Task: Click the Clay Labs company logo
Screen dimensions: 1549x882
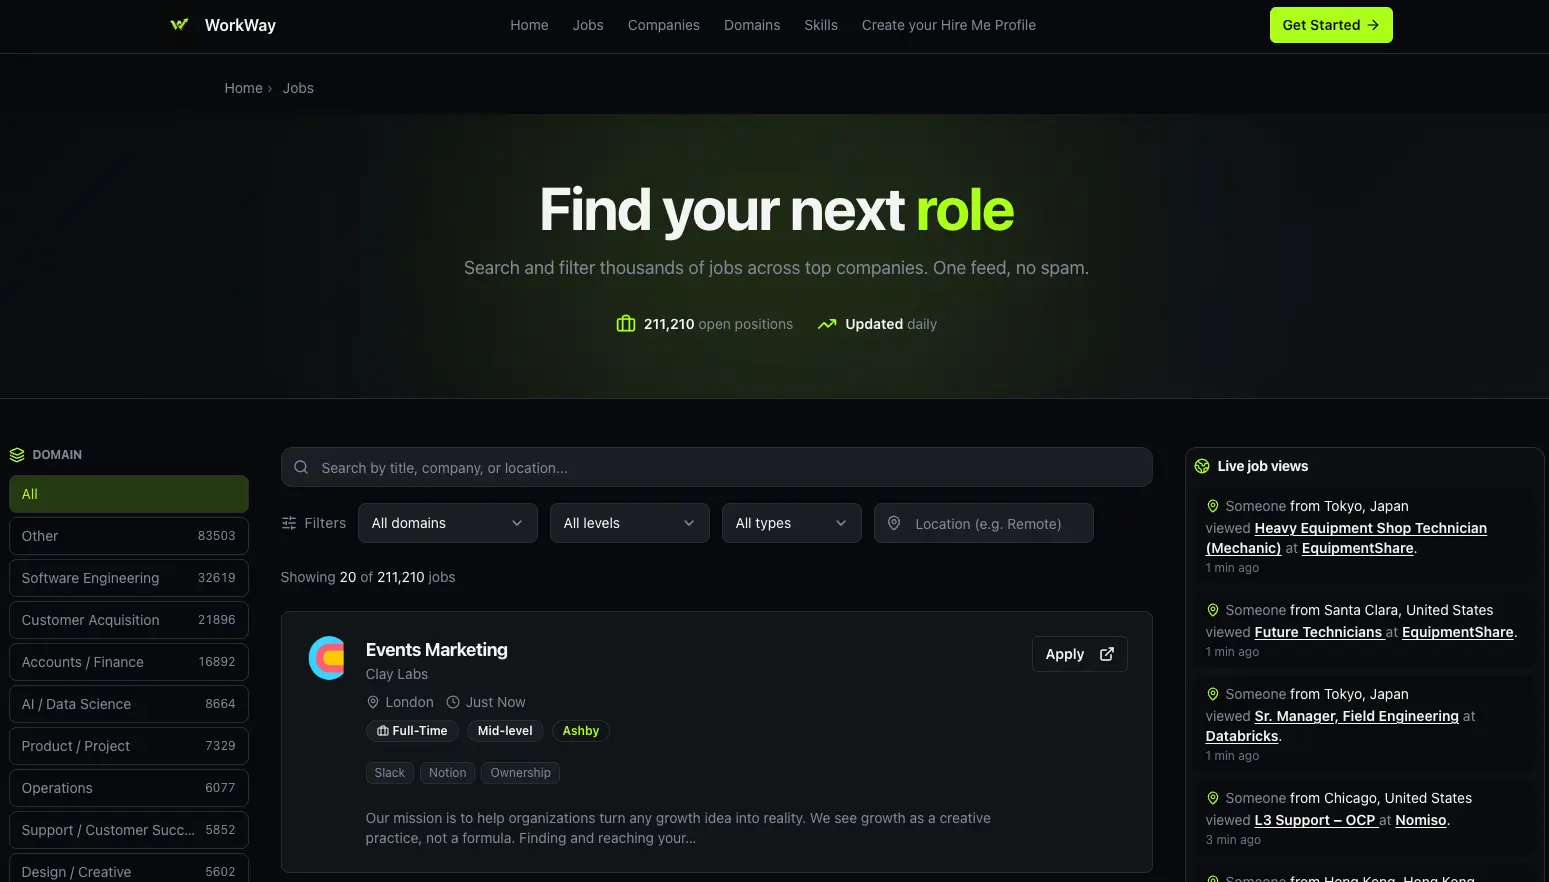Action: (327, 658)
